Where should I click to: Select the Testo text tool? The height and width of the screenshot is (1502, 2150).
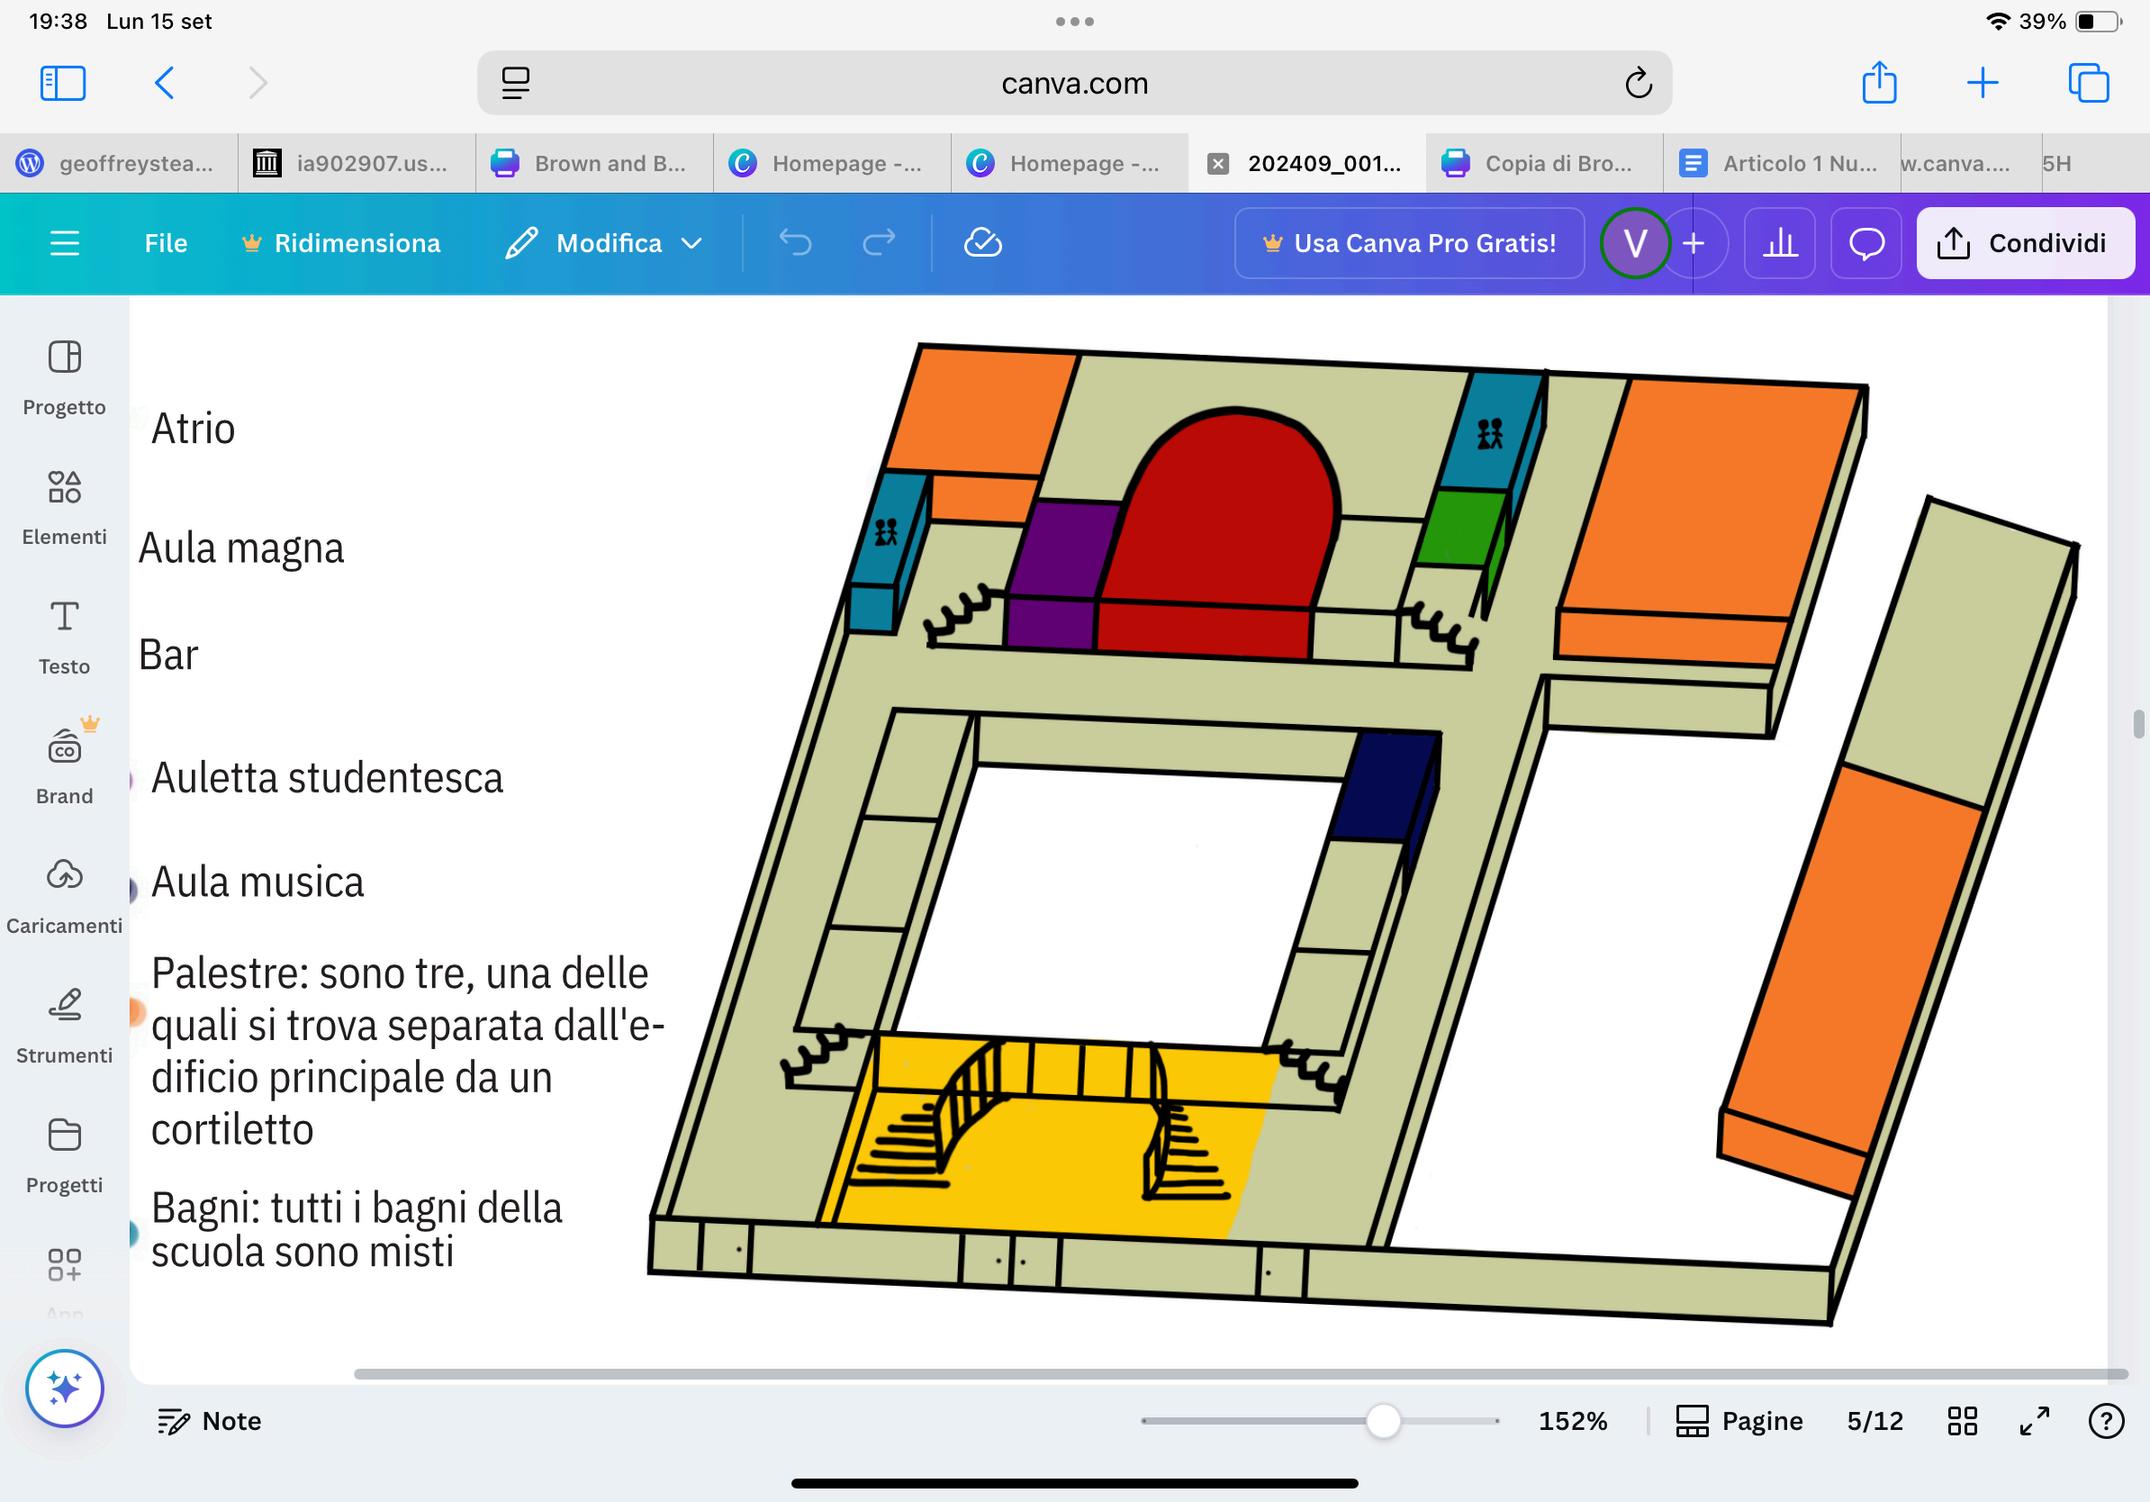click(64, 636)
